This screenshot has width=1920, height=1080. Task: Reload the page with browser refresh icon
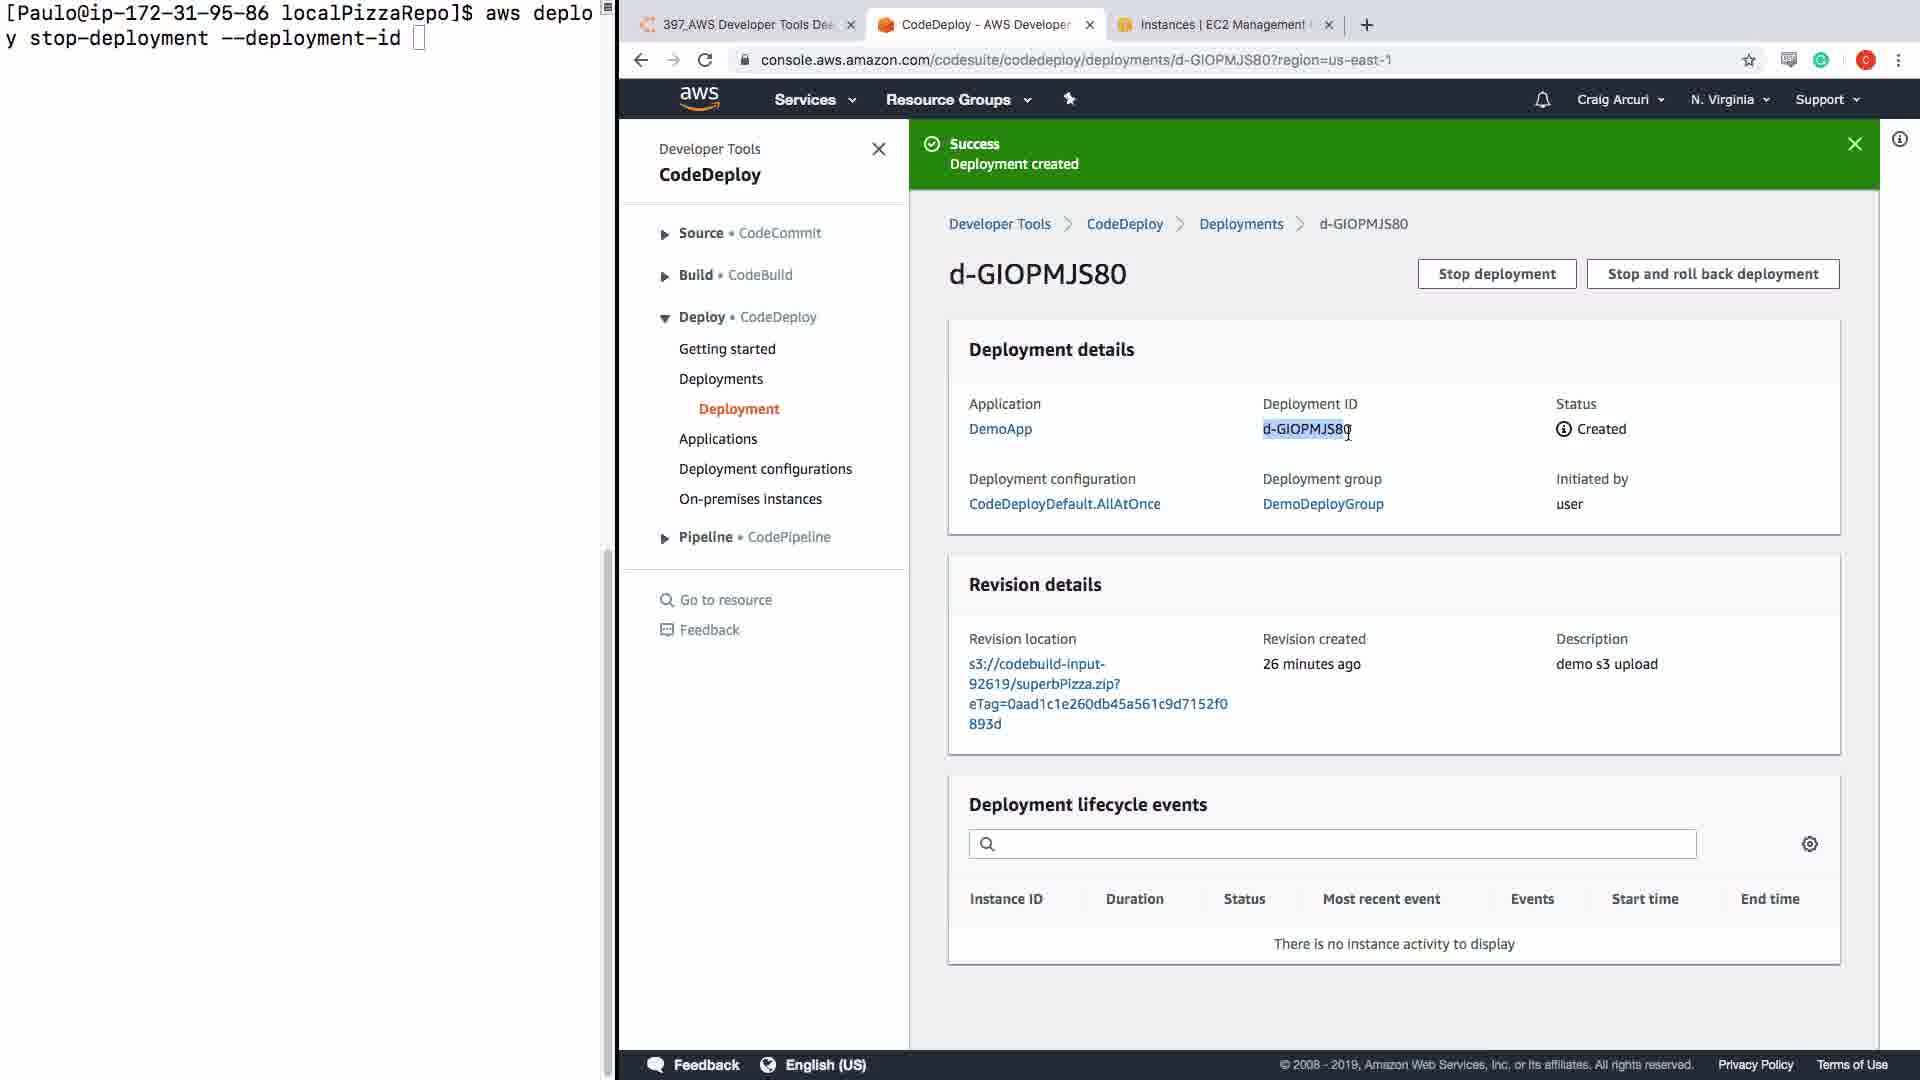point(705,60)
